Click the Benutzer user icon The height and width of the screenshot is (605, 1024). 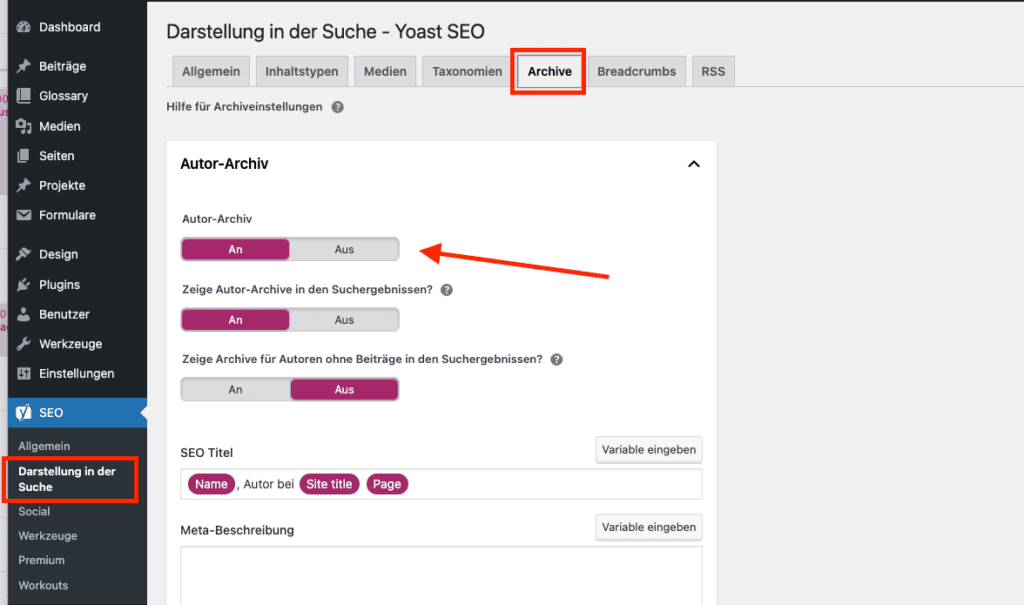[x=24, y=314]
